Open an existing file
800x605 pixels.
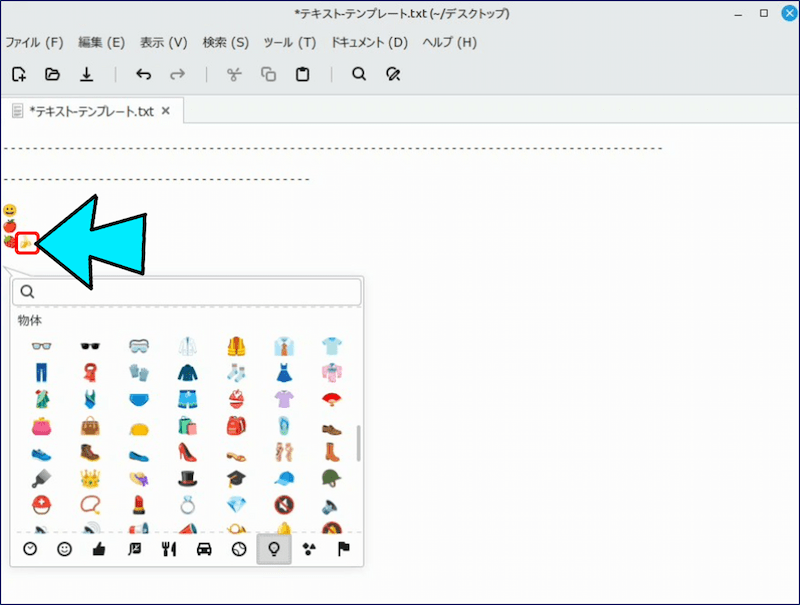click(x=51, y=74)
